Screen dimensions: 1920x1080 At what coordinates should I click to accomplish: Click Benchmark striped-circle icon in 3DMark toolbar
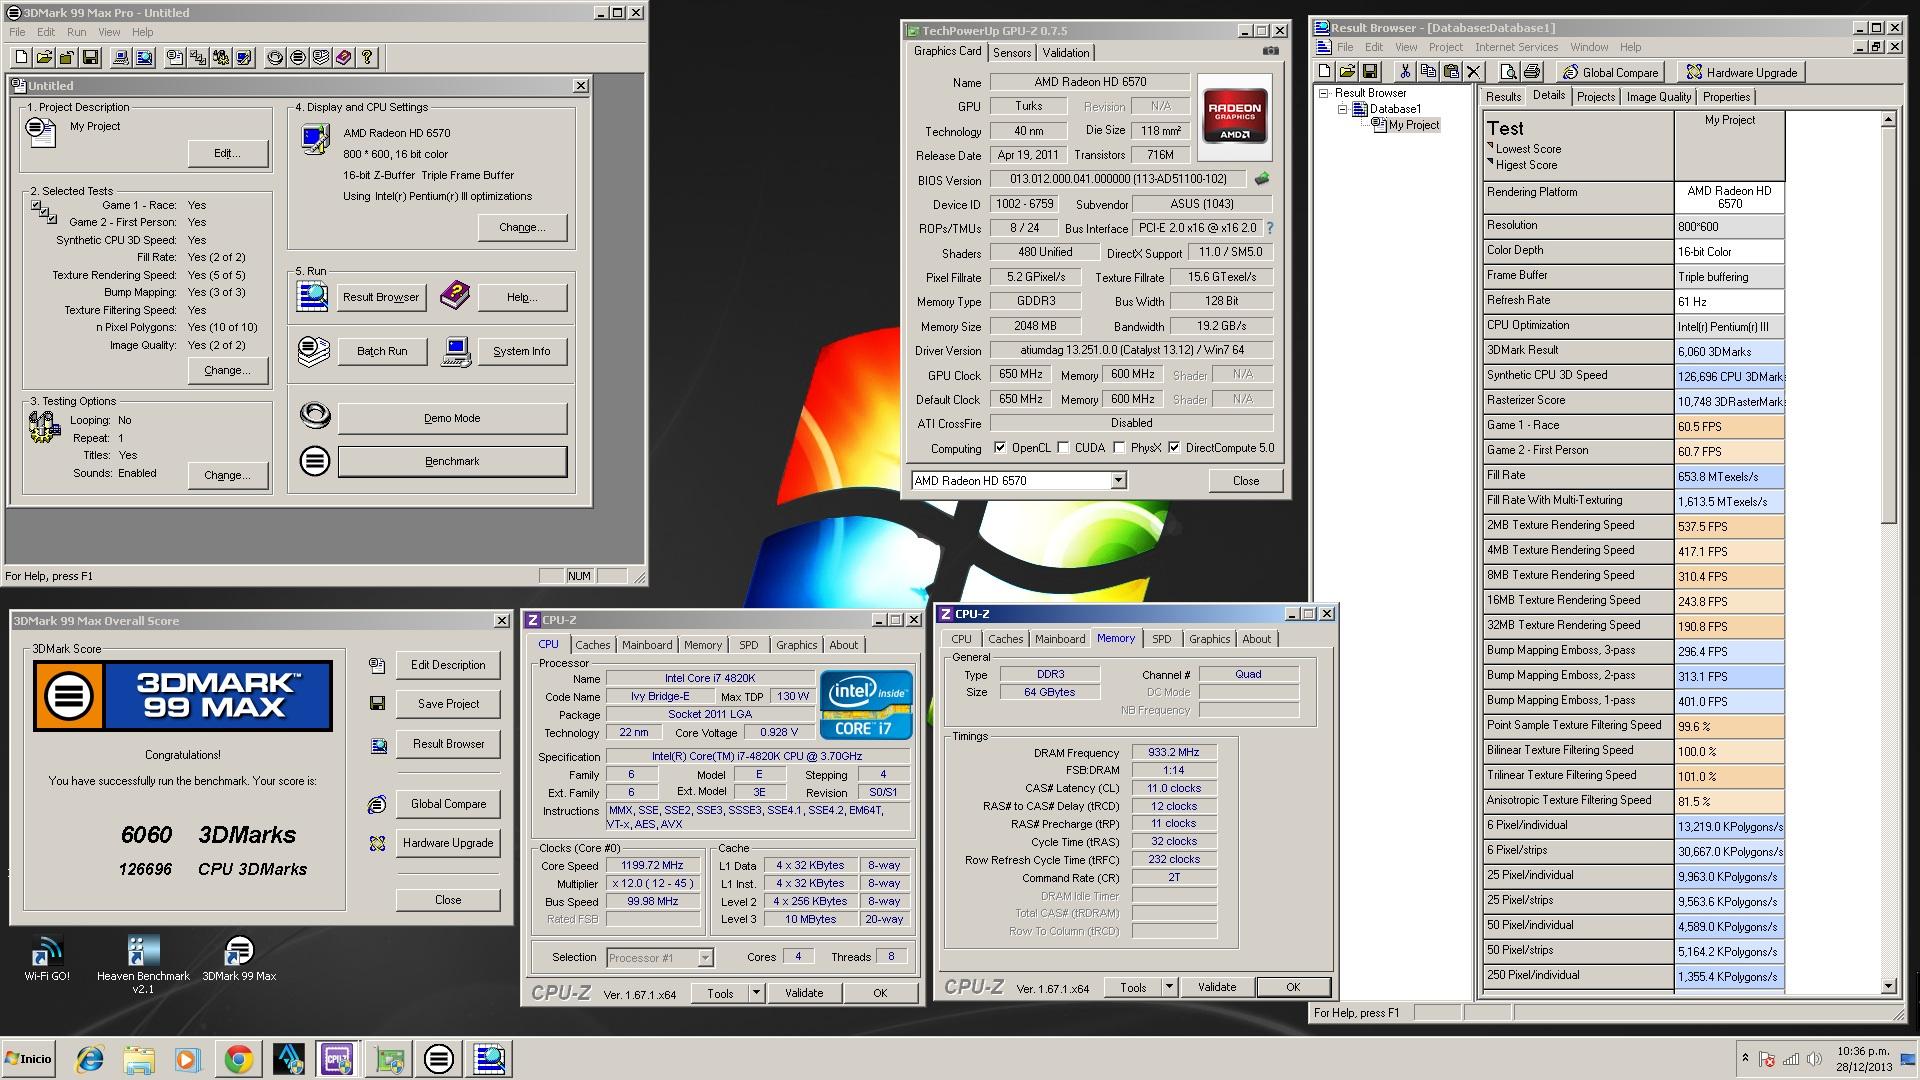pyautogui.click(x=298, y=57)
